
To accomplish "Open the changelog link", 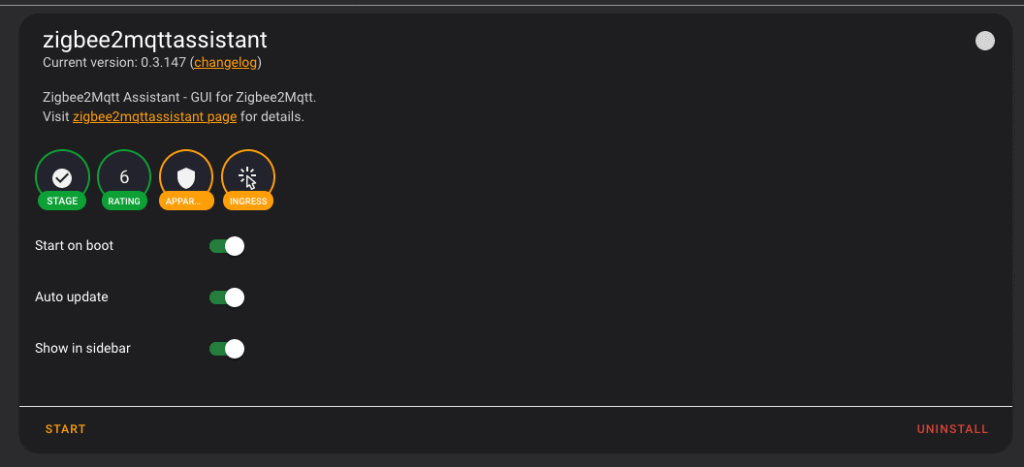I will point(226,63).
